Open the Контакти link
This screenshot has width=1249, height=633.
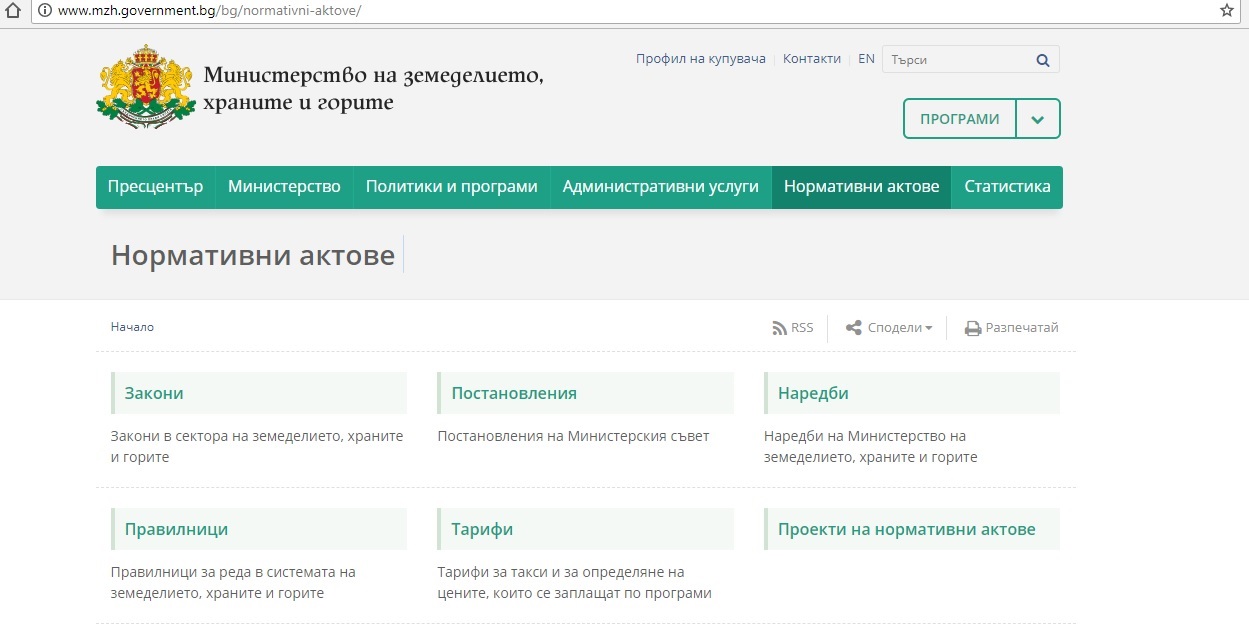click(x=812, y=59)
